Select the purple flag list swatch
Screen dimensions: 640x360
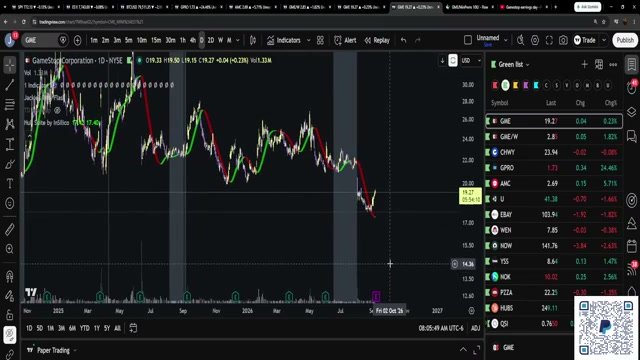(x=526, y=85)
